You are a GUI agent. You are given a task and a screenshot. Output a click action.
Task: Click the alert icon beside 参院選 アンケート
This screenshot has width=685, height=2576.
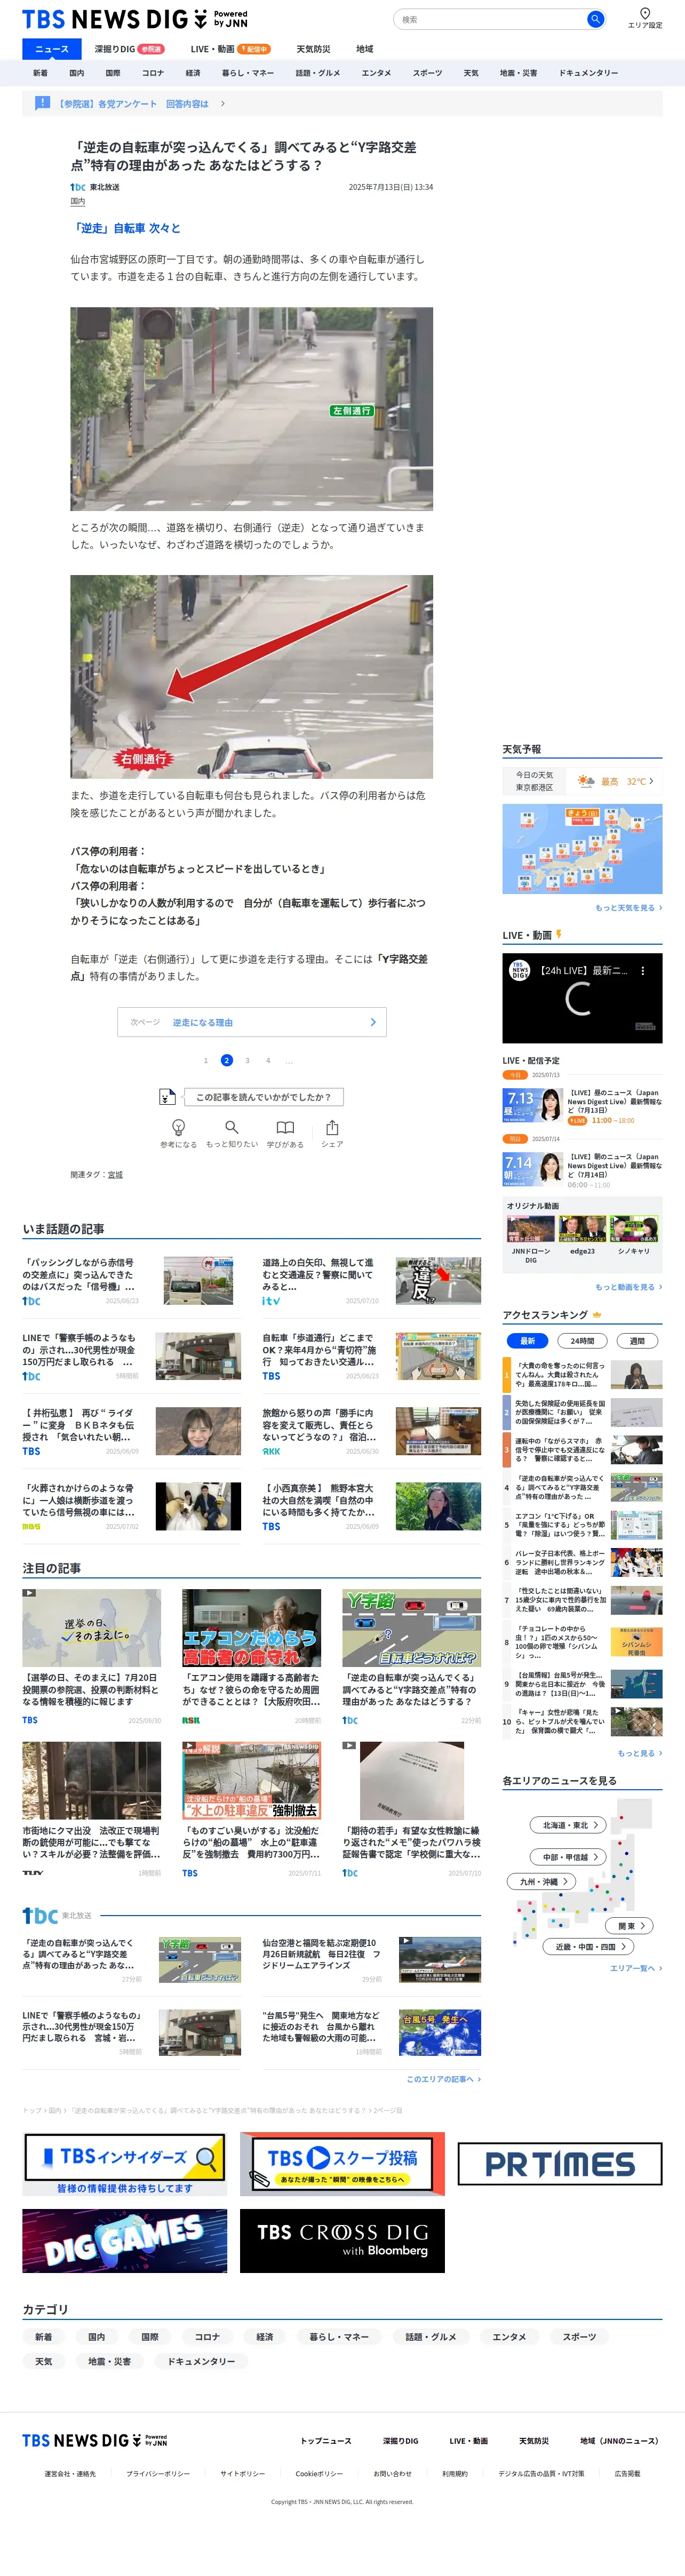click(x=42, y=103)
